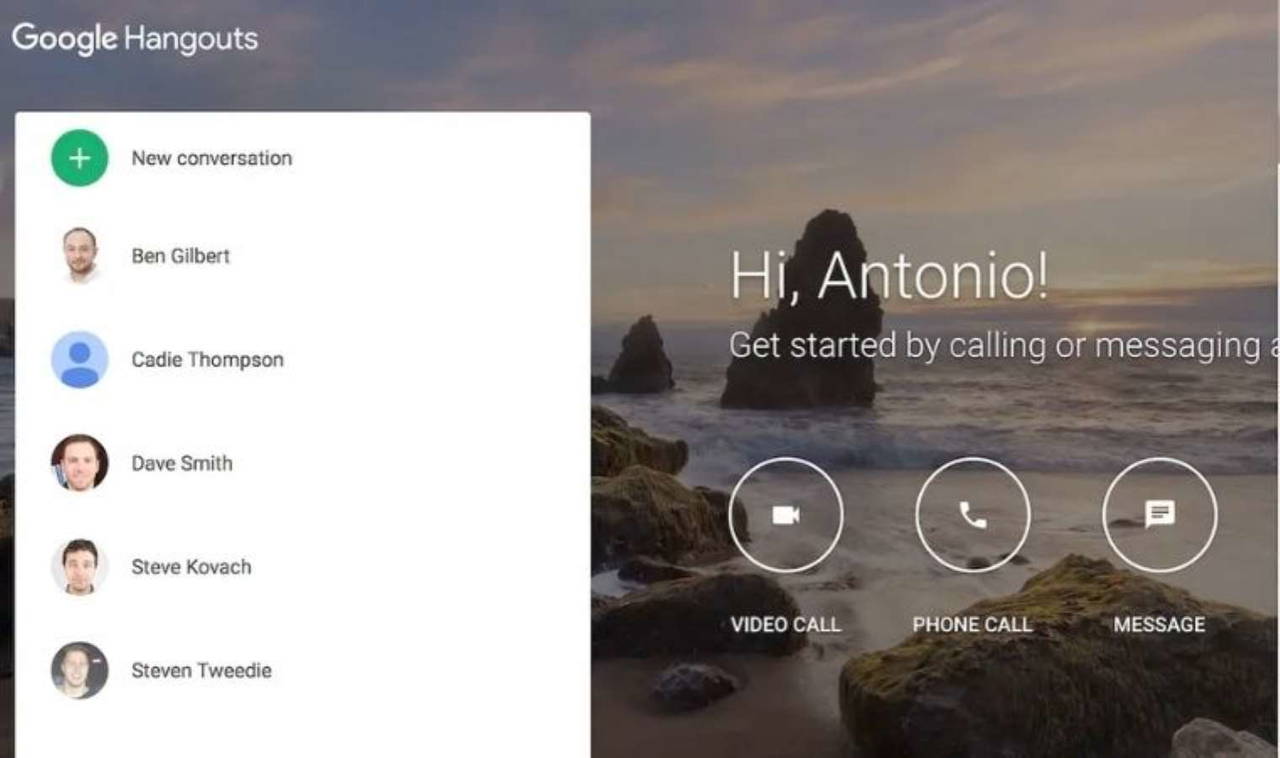The image size is (1280, 758).
Task: Choose the Steve Kovach contact name
Action: 191,567
